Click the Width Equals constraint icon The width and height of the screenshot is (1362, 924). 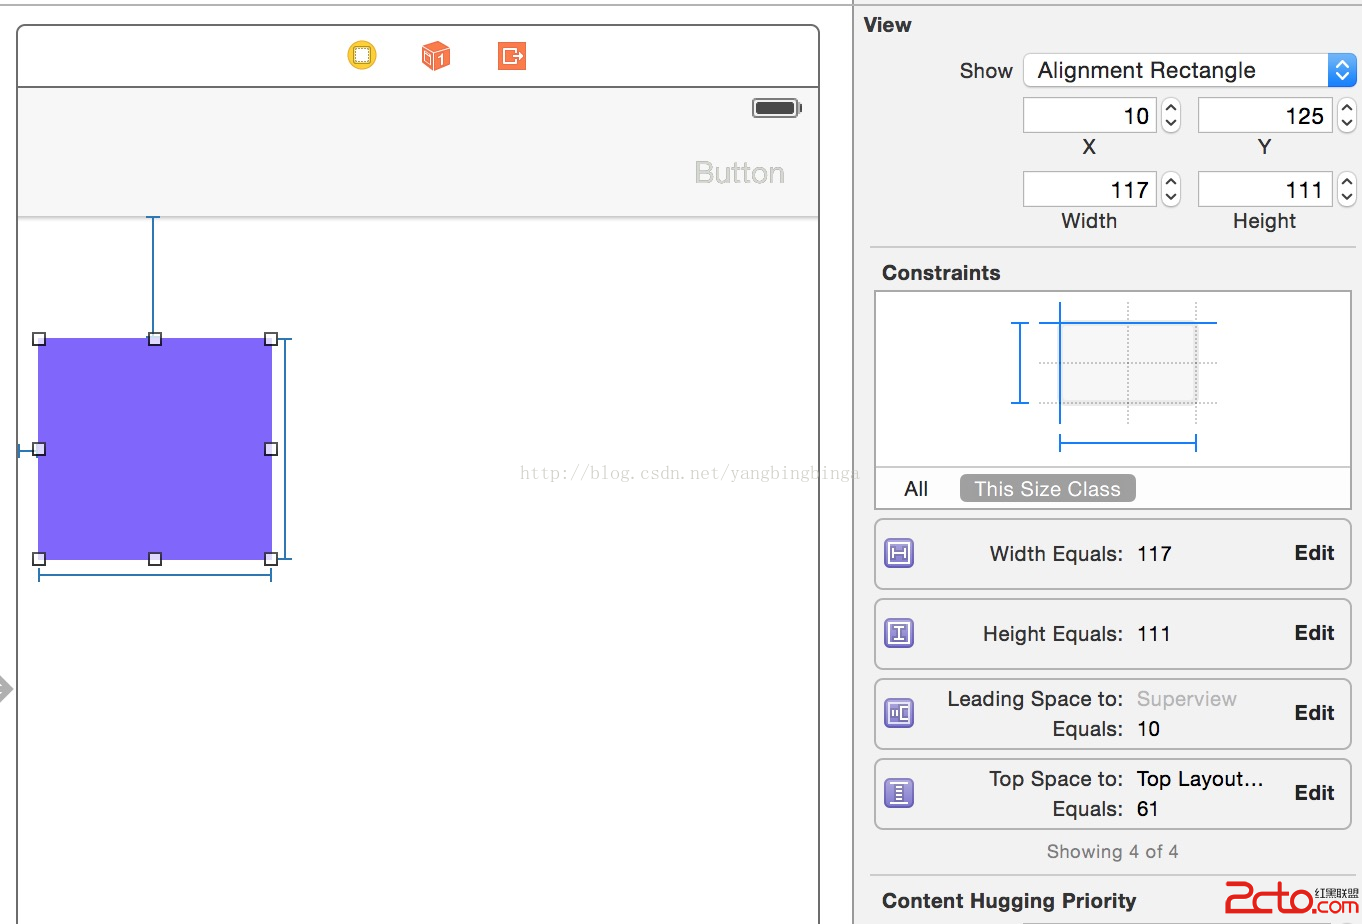pos(899,553)
